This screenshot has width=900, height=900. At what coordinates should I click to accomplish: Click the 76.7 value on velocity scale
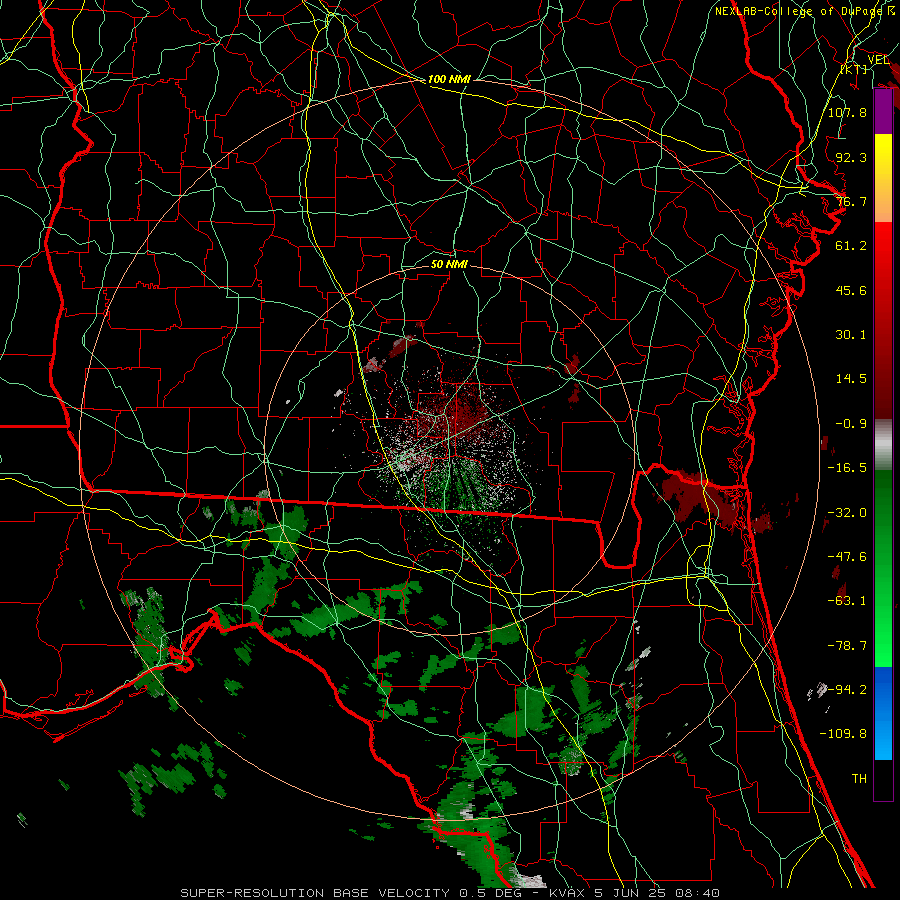click(x=851, y=201)
